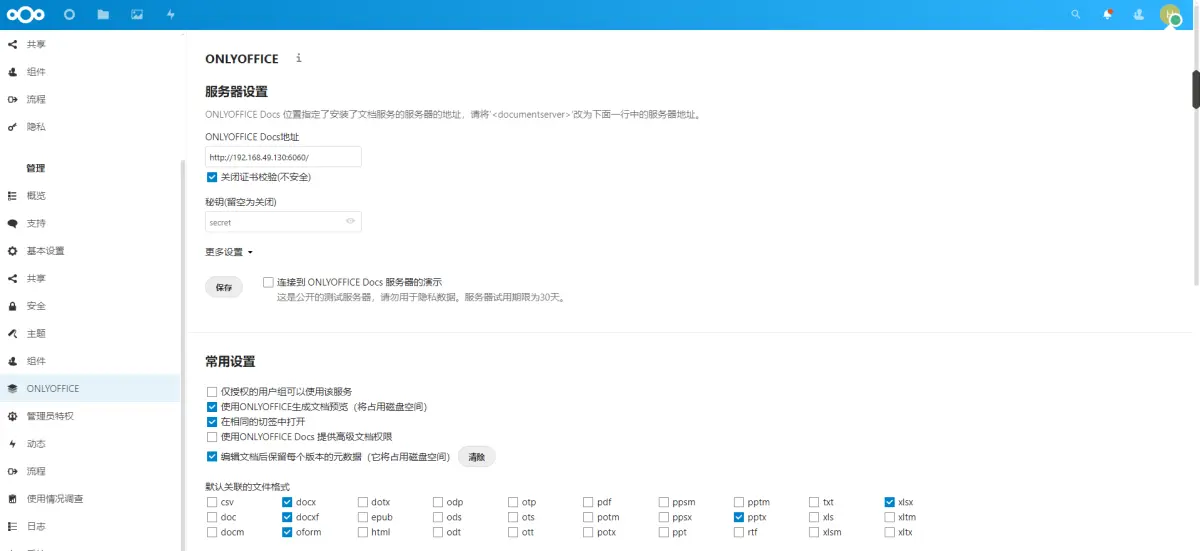Uncheck the oform file format checkbox

(288, 532)
